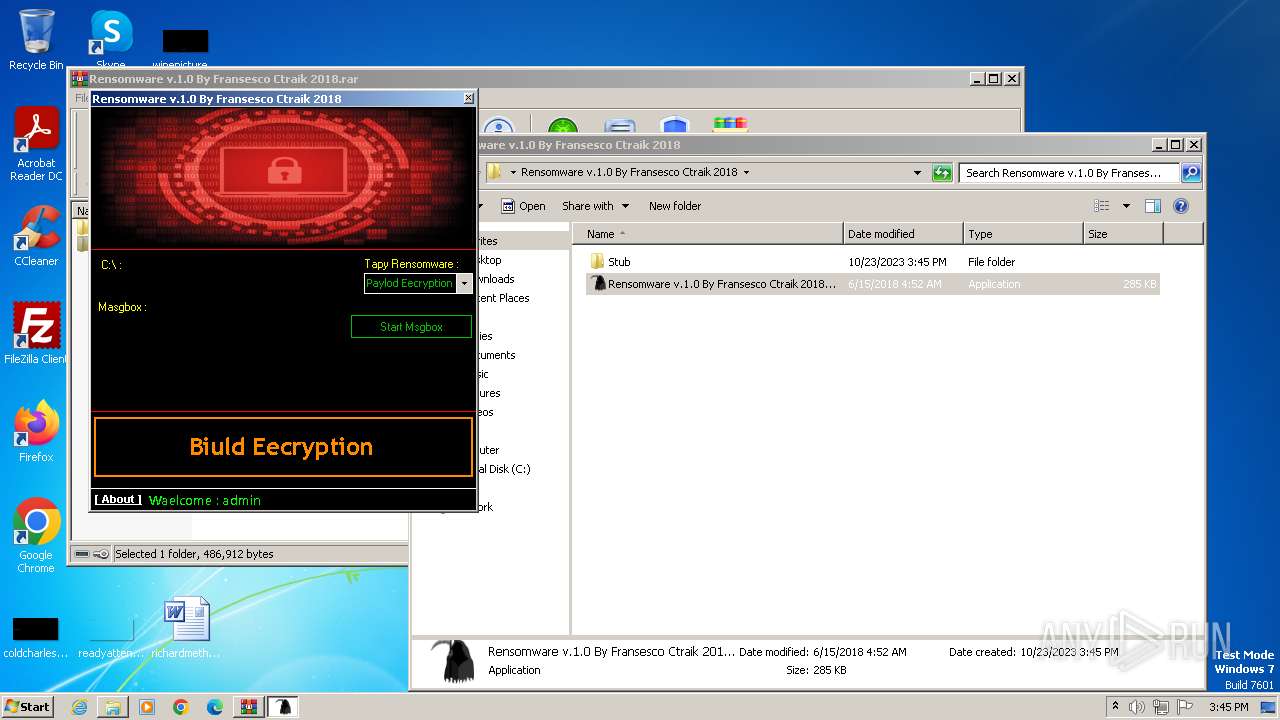Open Windows Explorer from taskbar
This screenshot has height=720, width=1280.
[x=113, y=707]
